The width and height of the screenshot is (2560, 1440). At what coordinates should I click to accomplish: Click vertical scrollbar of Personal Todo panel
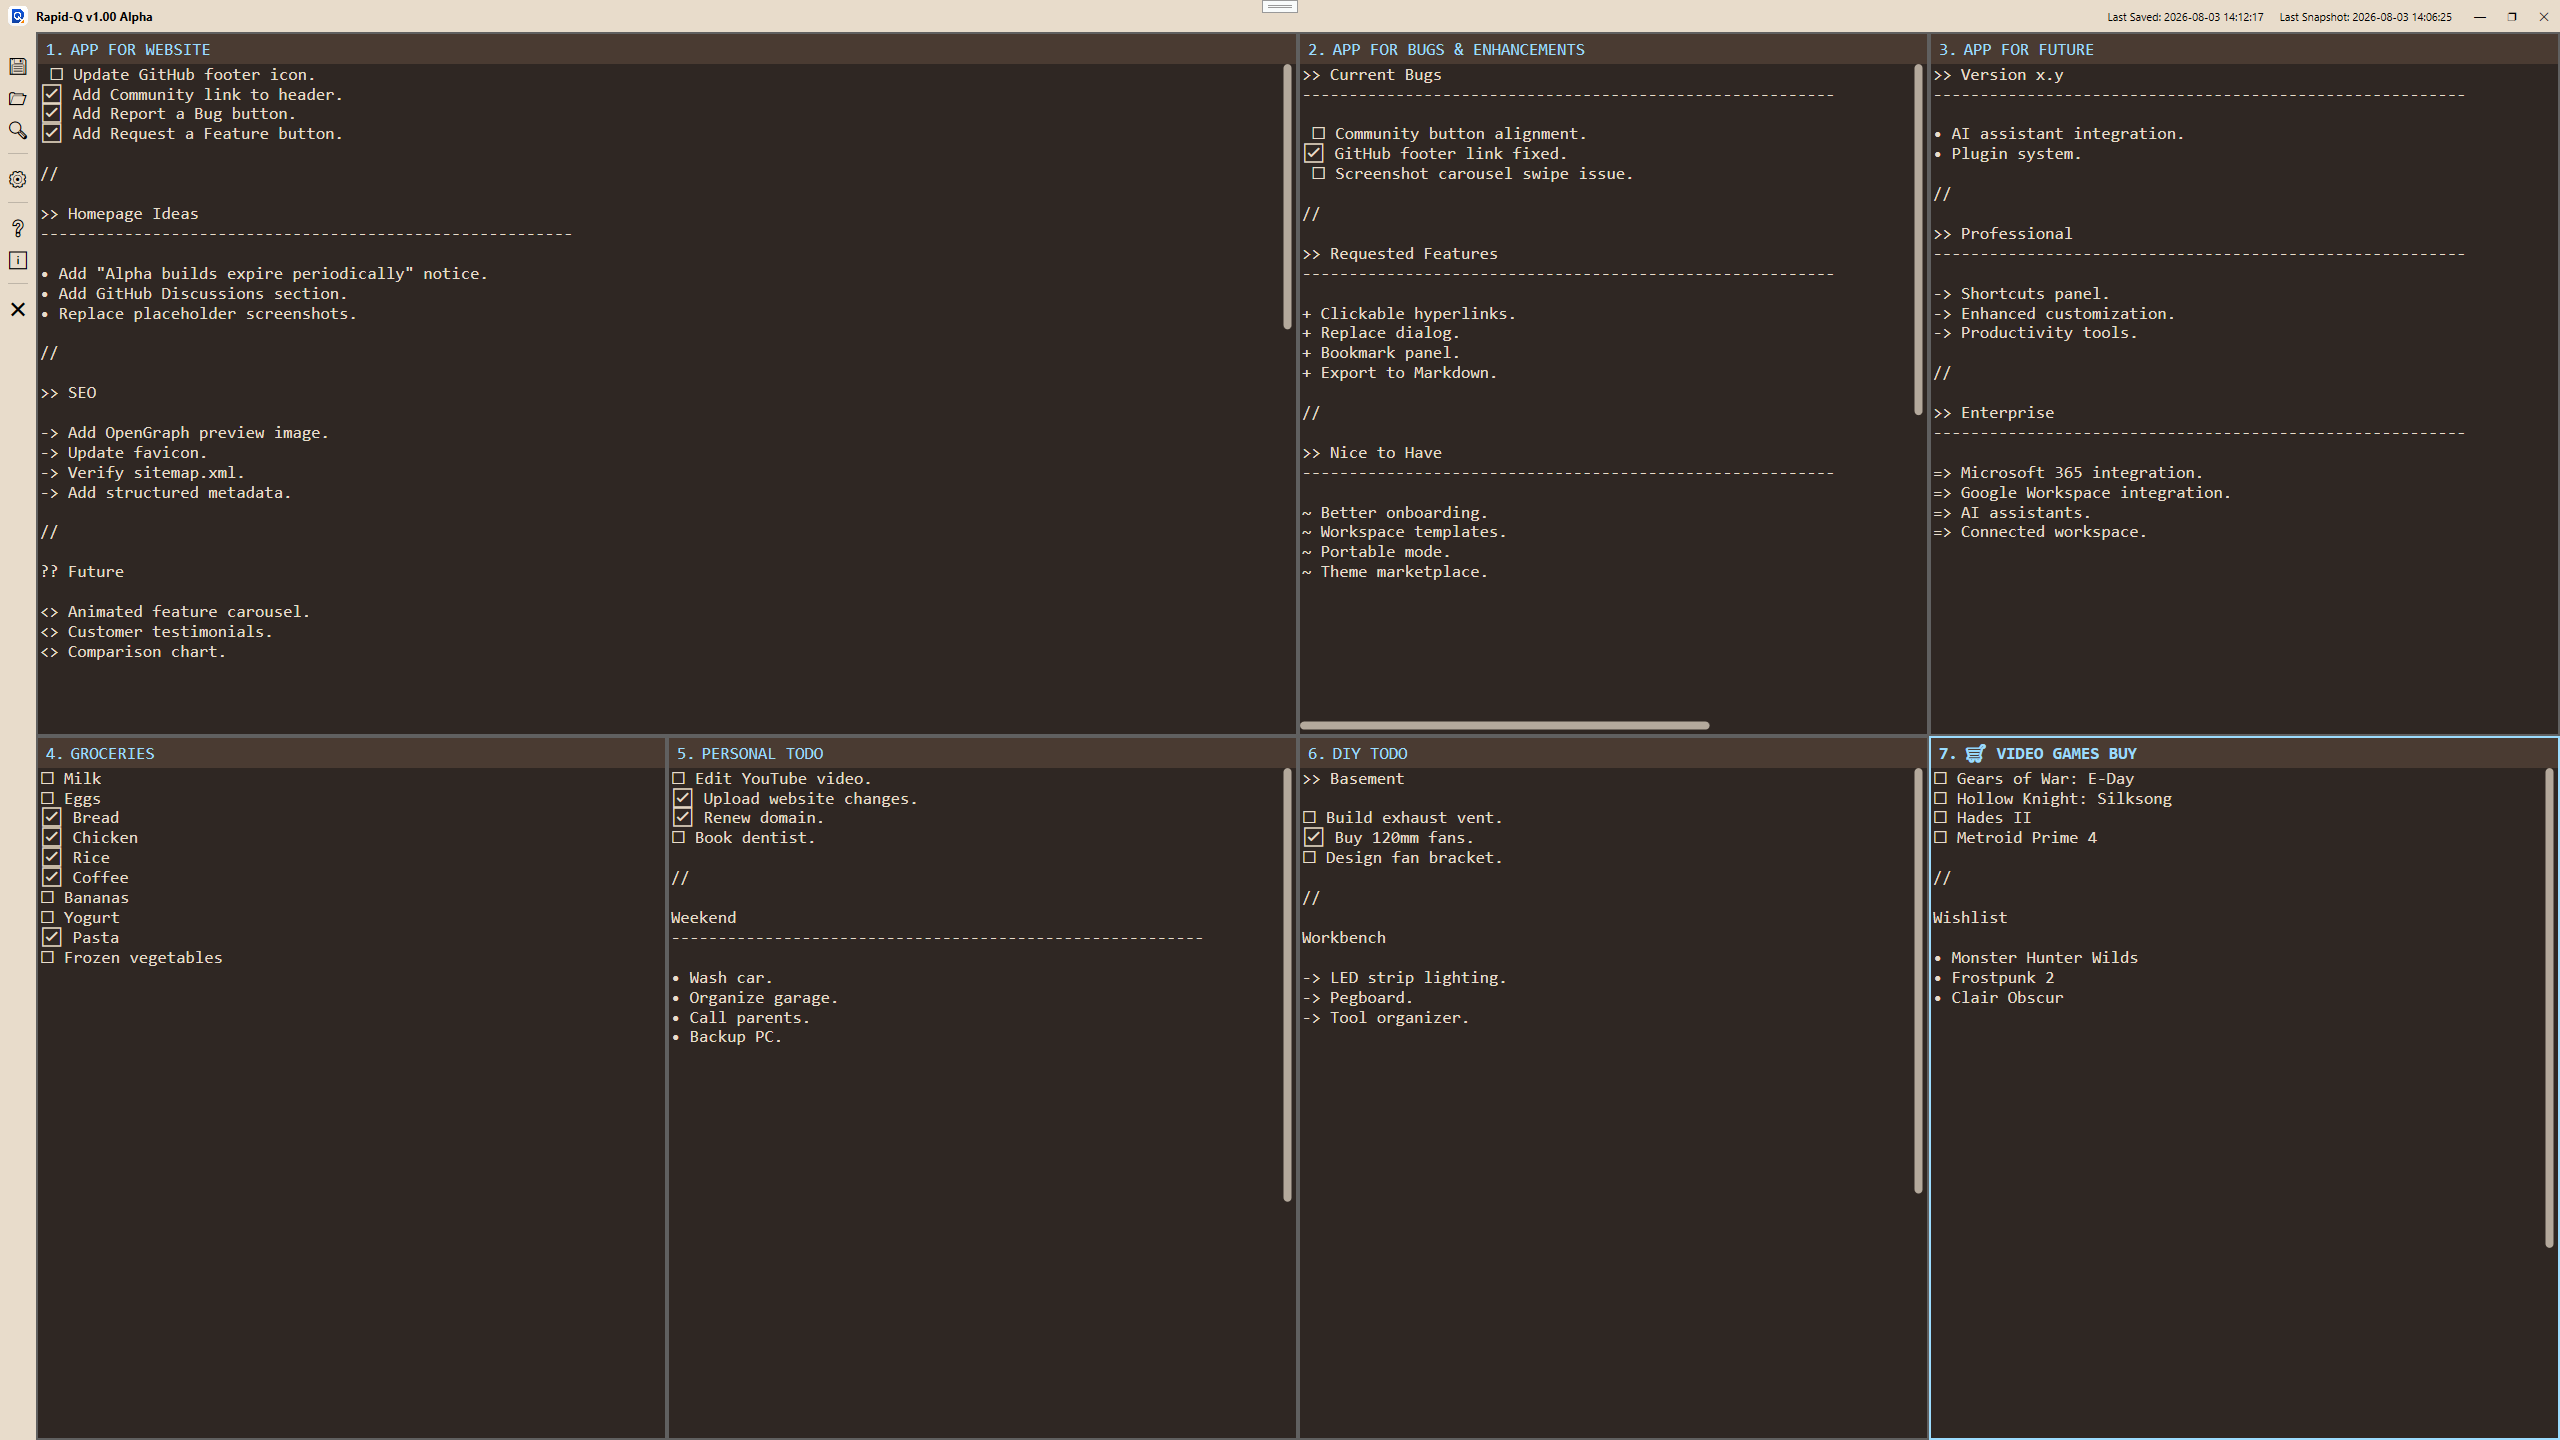click(1287, 985)
